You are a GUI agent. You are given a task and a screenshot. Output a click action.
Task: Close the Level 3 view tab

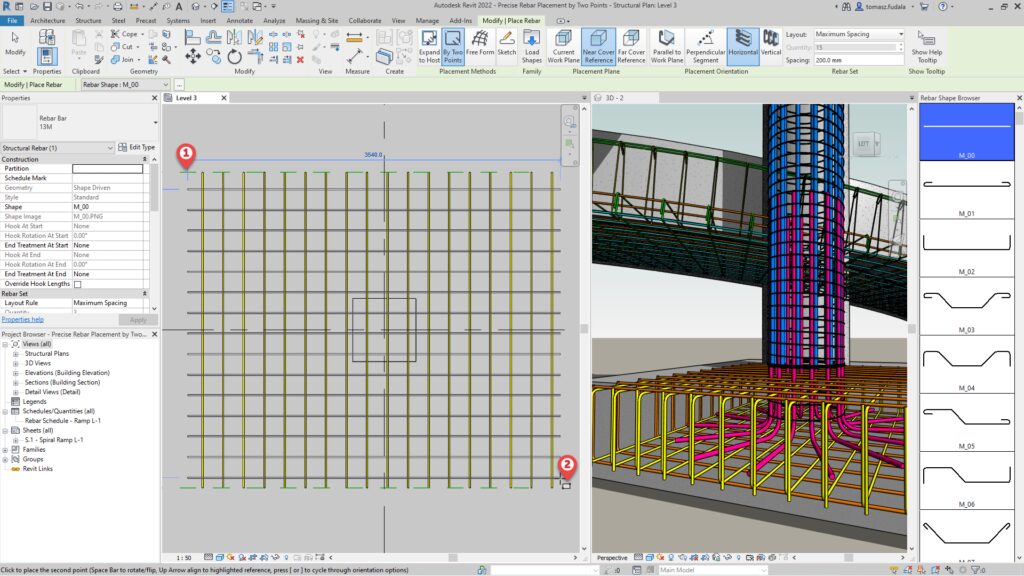point(223,98)
